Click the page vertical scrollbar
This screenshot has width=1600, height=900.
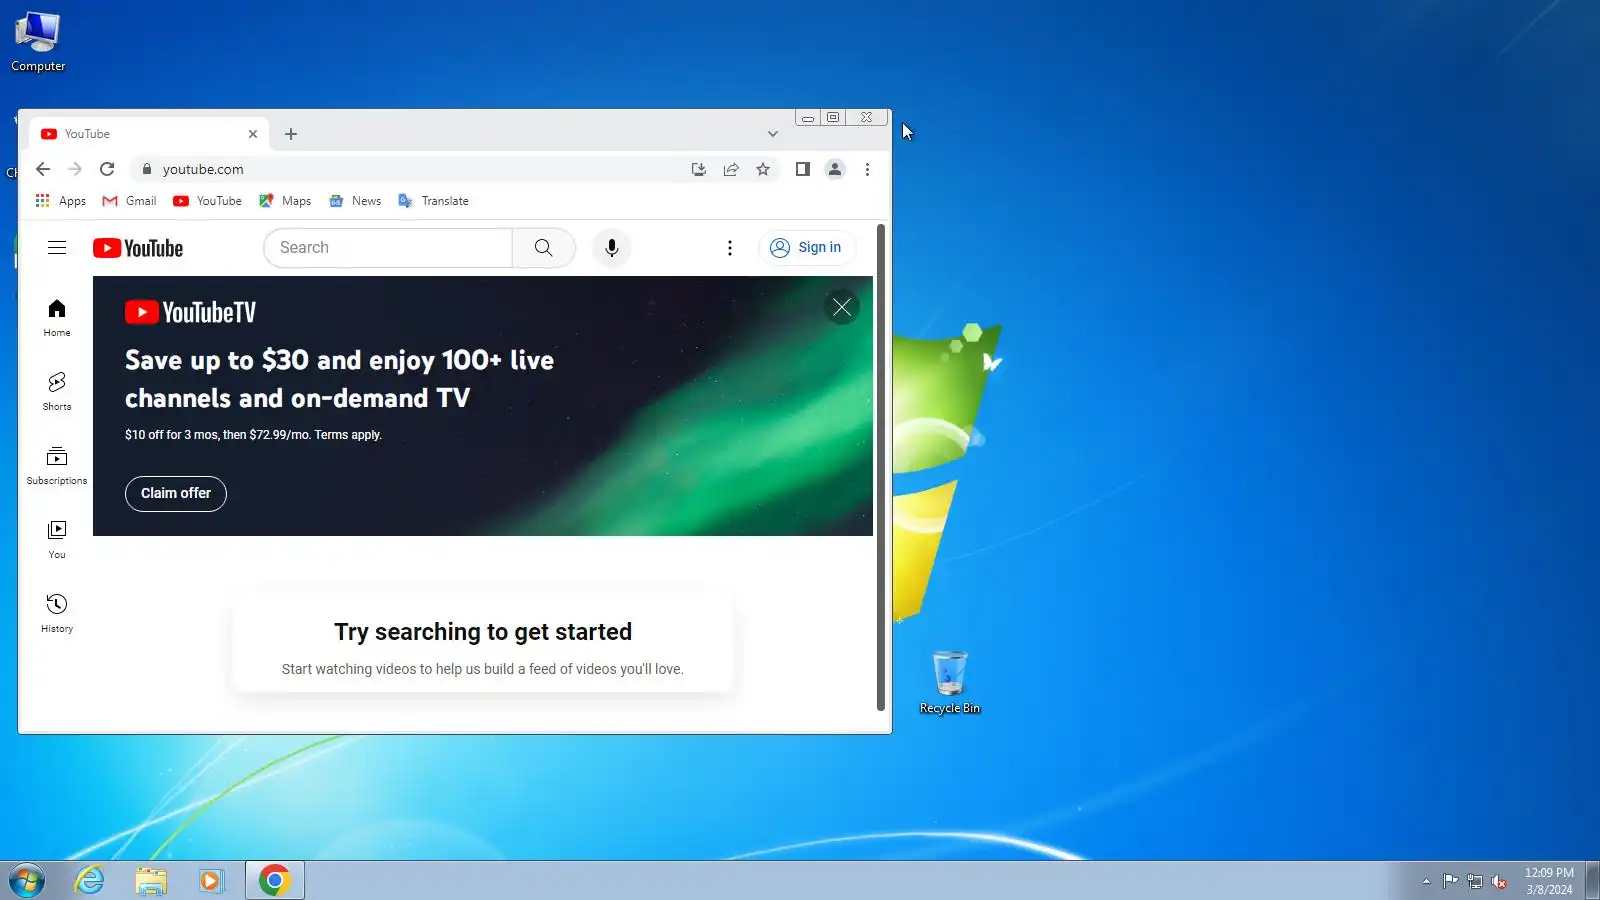click(x=881, y=467)
